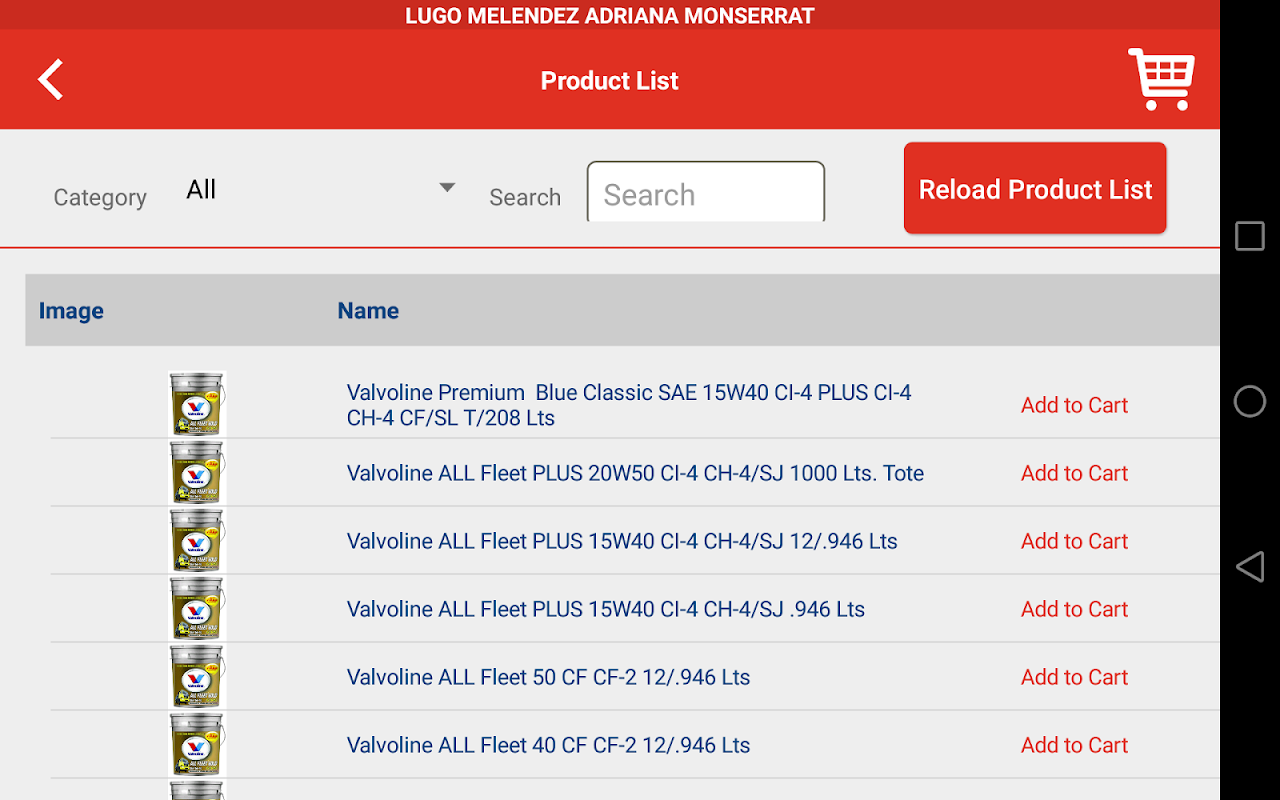Select 'Valvoline ALL Fleet PLUS 20W50' product name

(635, 473)
